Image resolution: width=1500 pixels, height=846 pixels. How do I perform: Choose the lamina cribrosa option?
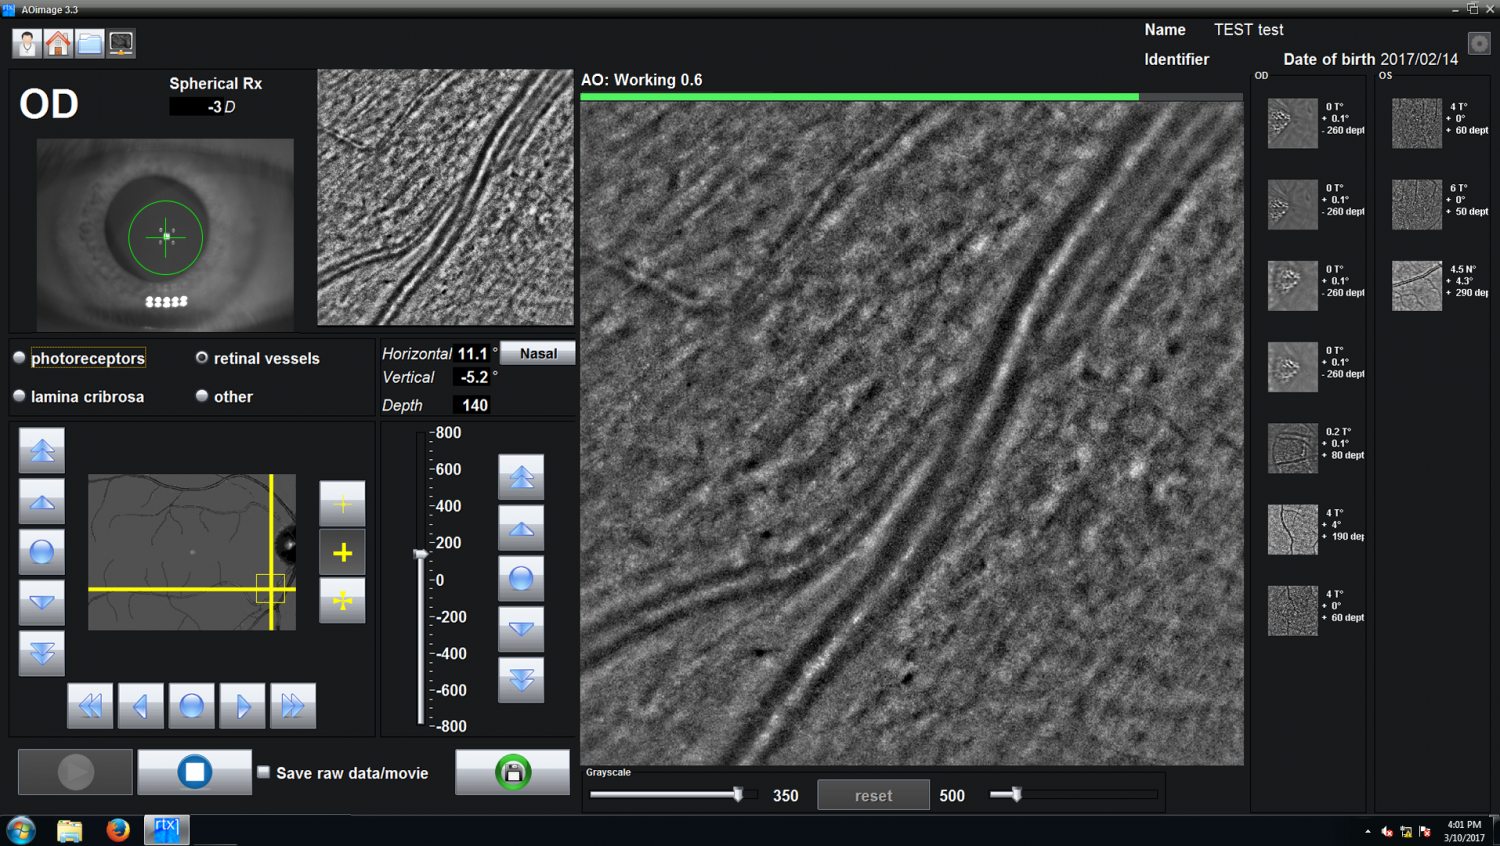tap(18, 396)
